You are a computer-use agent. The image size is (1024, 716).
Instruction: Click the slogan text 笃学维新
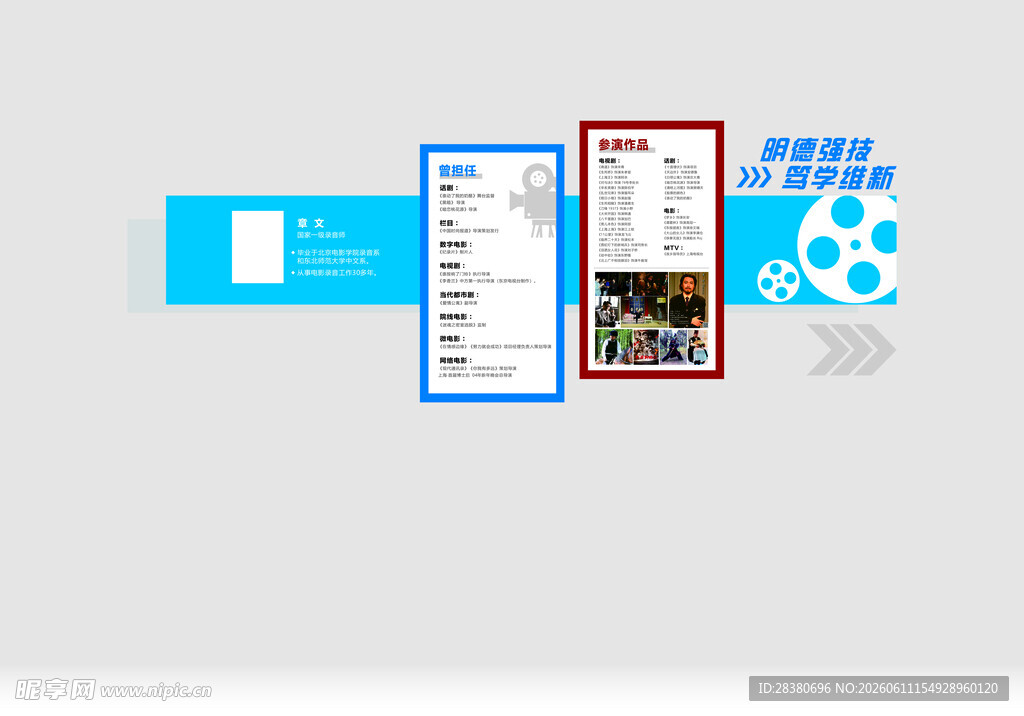(x=839, y=178)
